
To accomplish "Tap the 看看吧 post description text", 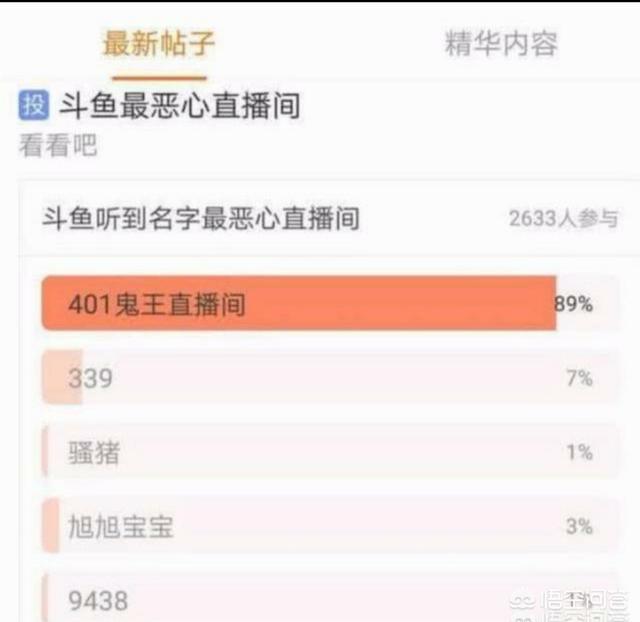I will (x=58, y=144).
